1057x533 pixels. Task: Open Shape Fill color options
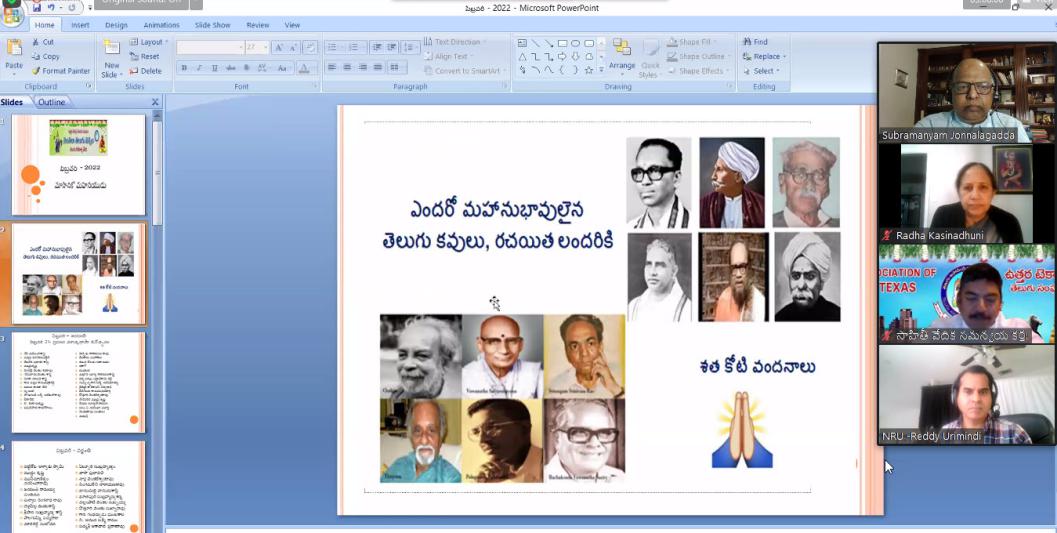pyautogui.click(x=693, y=42)
